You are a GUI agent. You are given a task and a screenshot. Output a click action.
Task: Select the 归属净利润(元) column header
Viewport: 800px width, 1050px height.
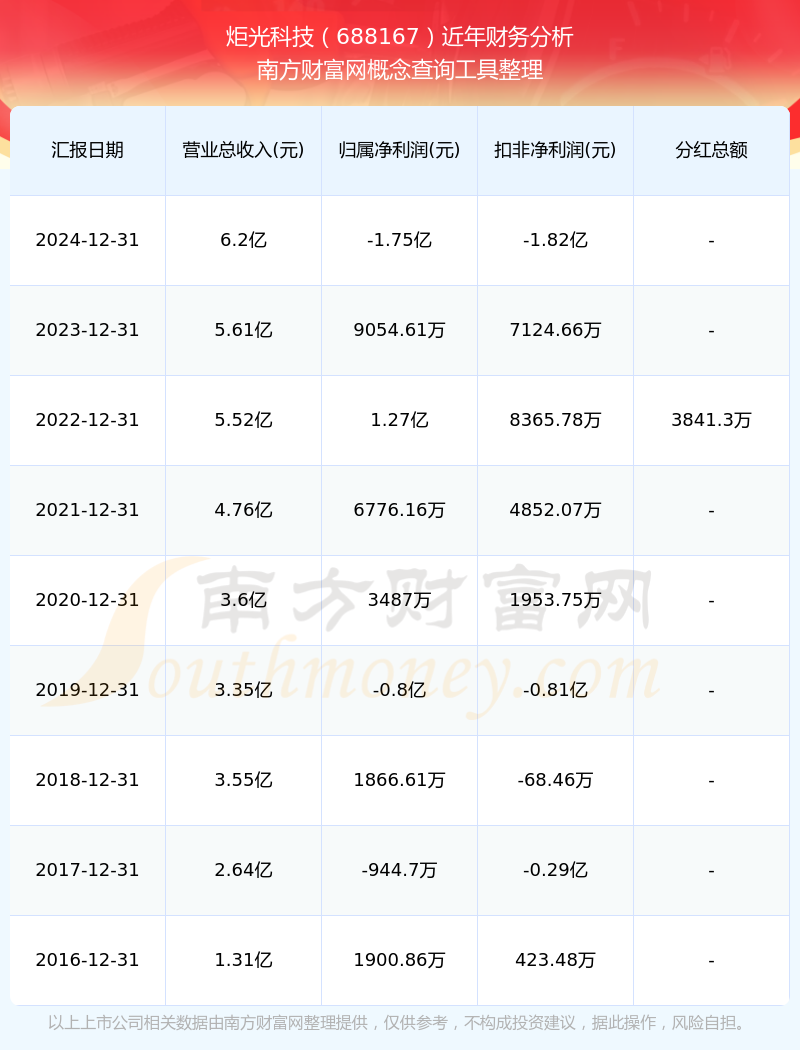pos(399,150)
